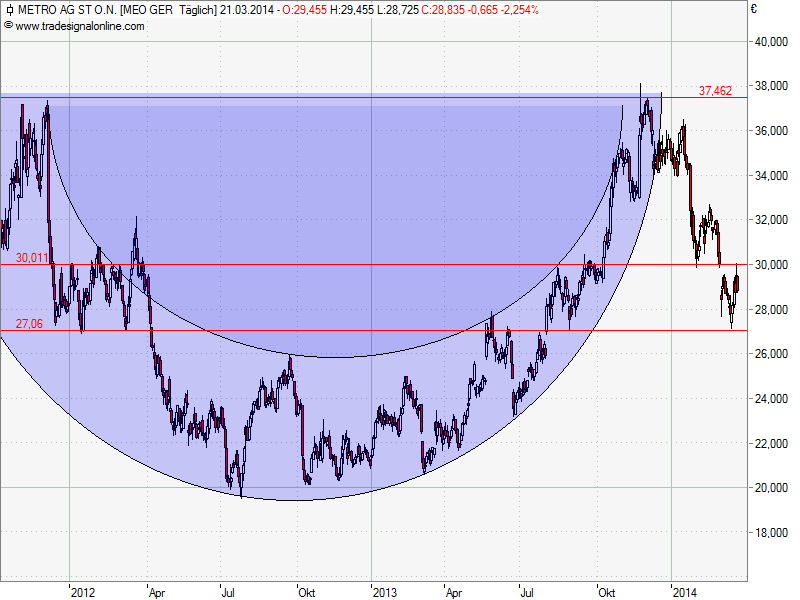800x600 pixels.
Task: Click the 40,000 price axis label
Action: [x=773, y=42]
